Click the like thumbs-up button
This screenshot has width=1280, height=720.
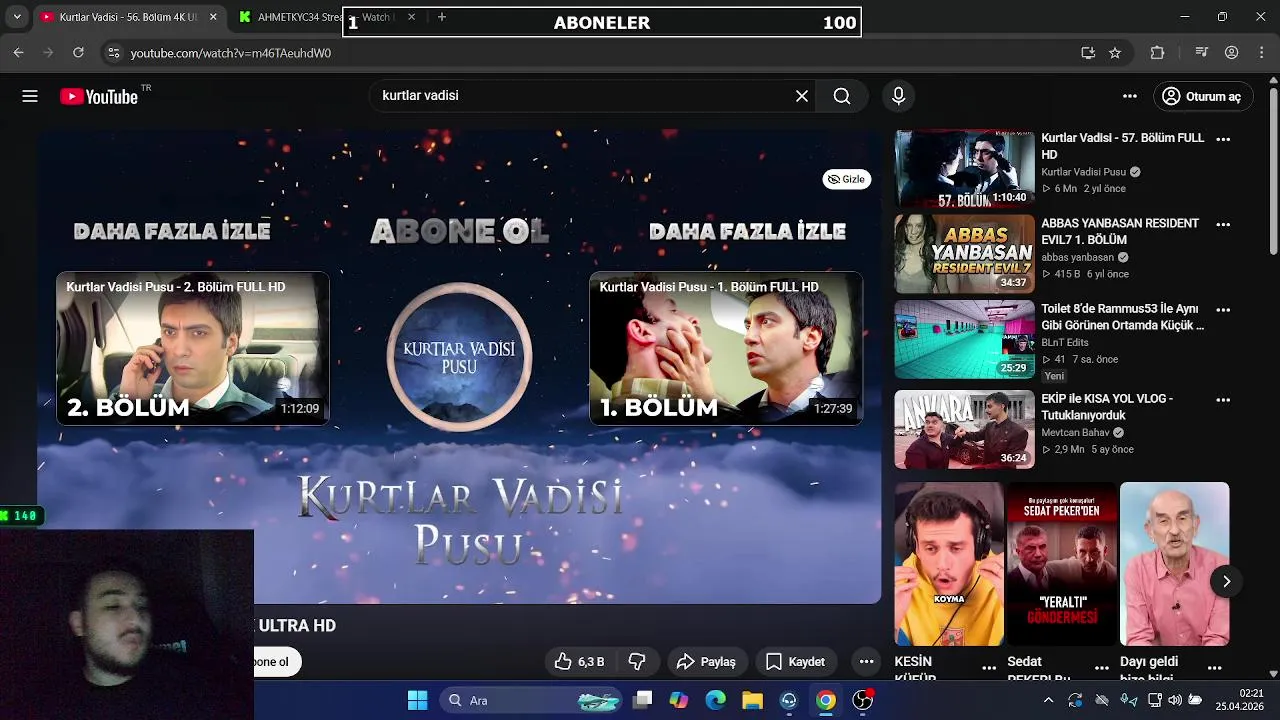coord(579,662)
